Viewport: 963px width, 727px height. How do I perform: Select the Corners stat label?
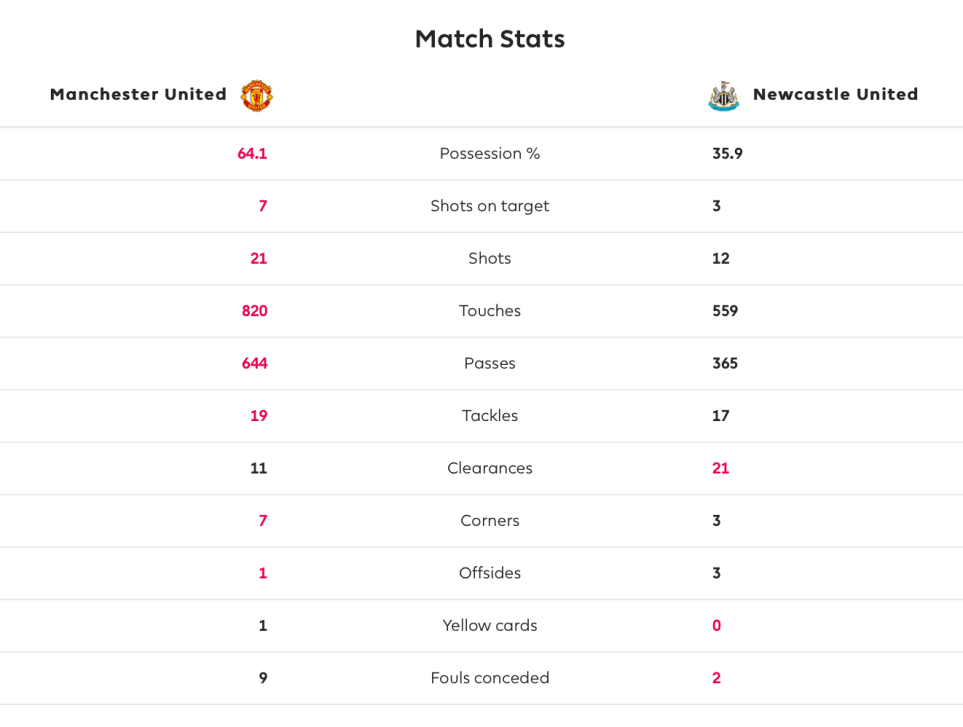coord(490,521)
